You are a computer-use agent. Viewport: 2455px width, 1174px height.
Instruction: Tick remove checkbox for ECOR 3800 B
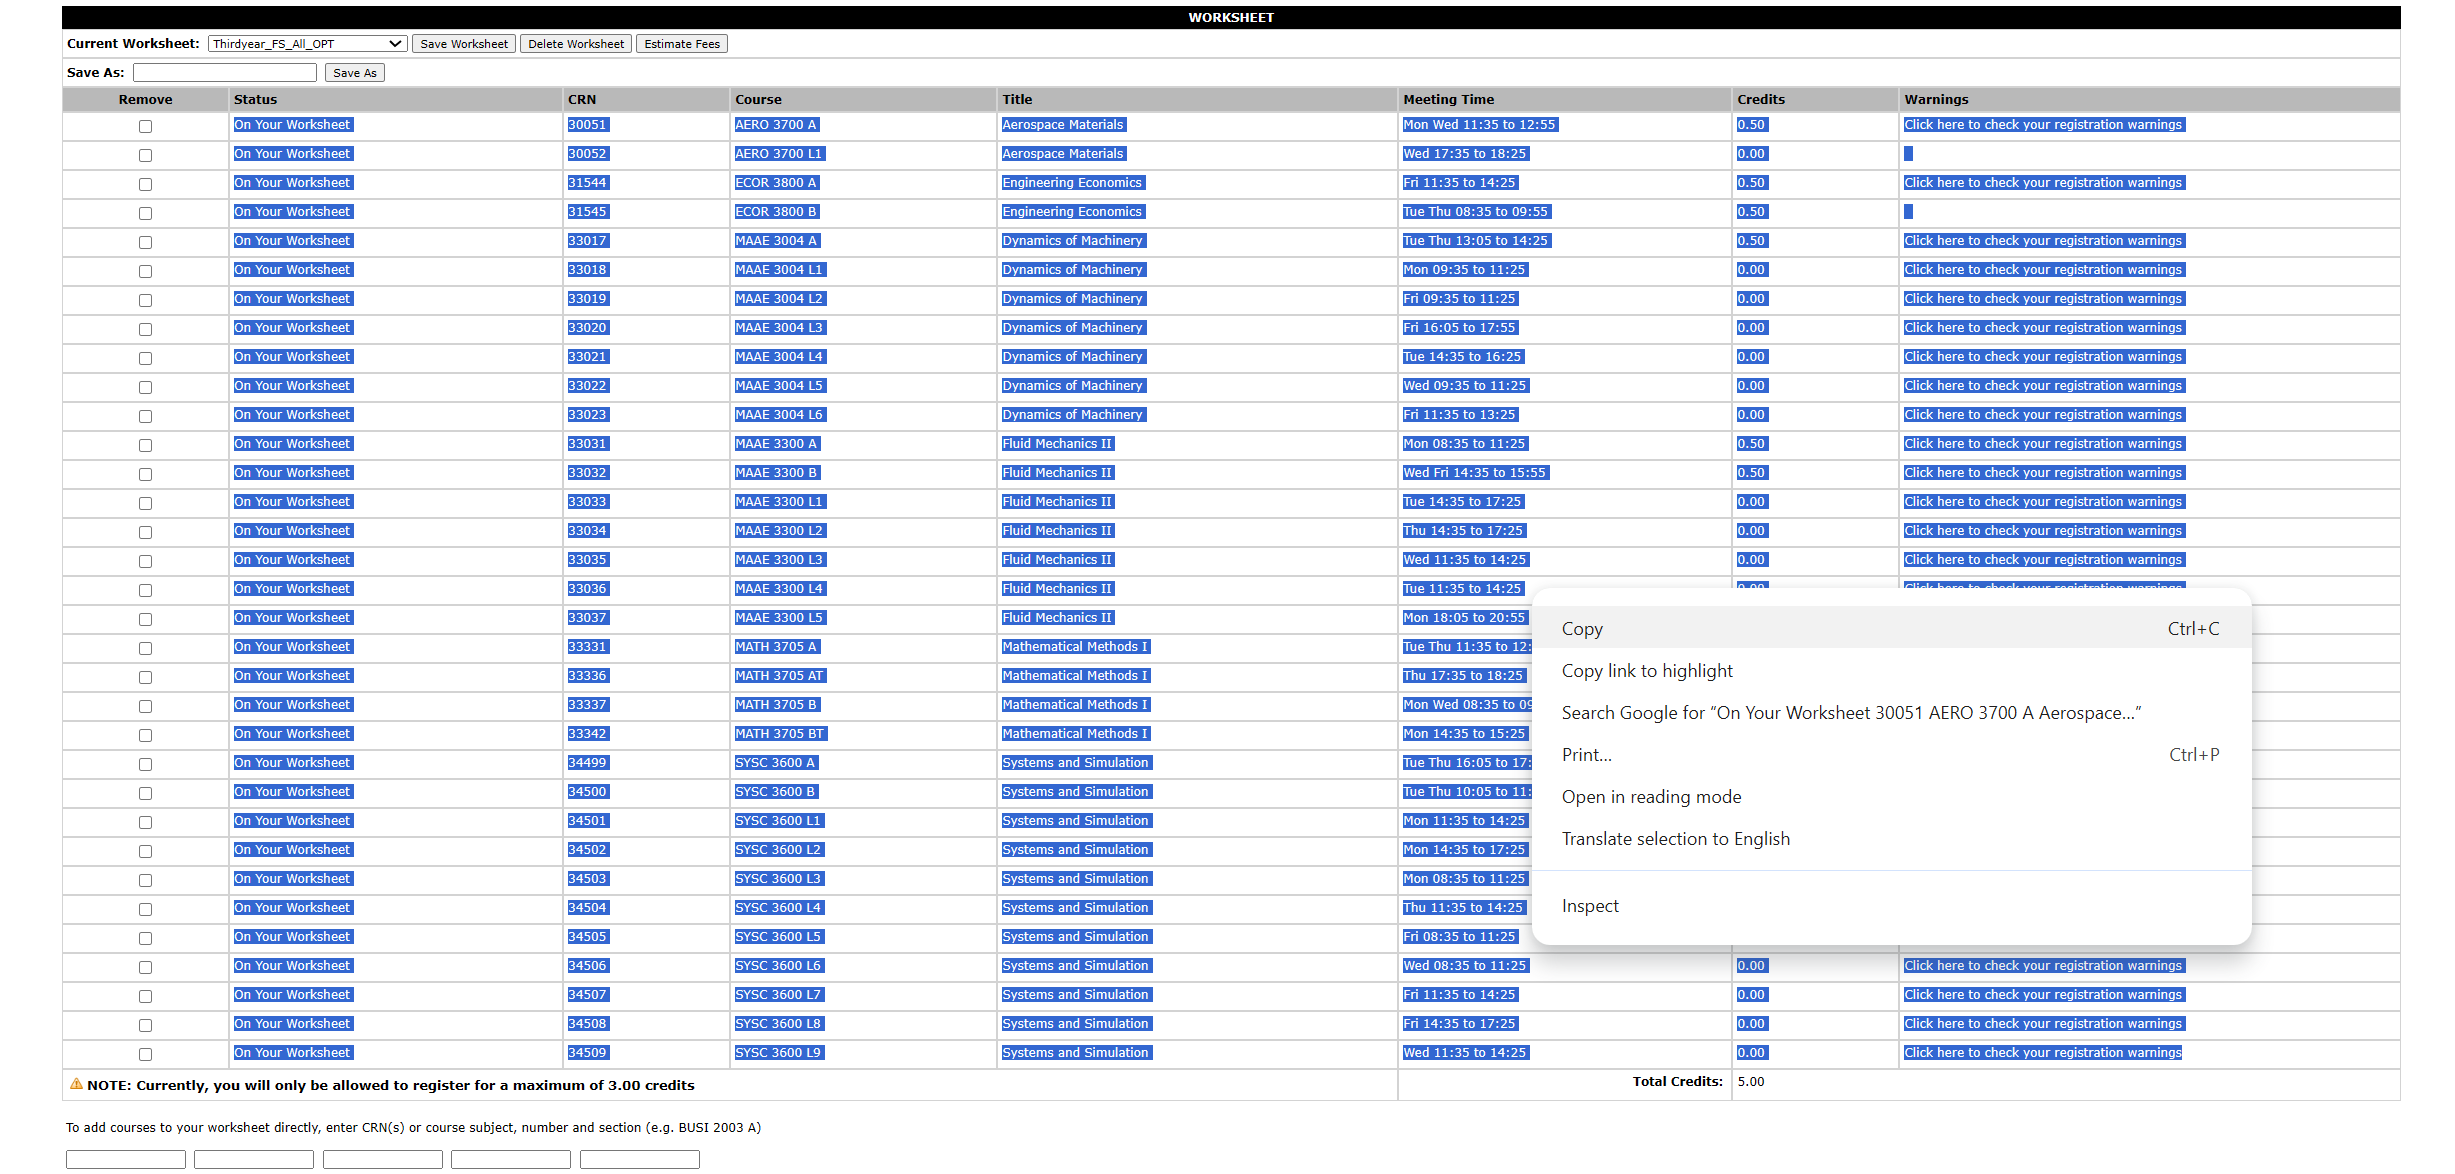[145, 213]
